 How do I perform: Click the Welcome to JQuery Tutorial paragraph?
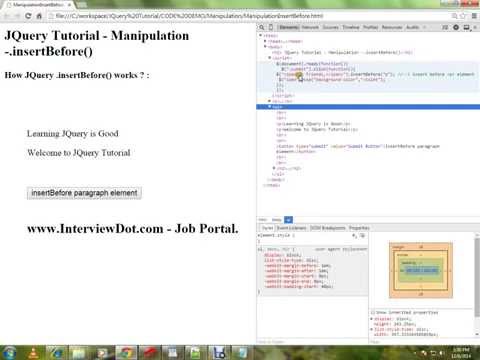(79, 153)
